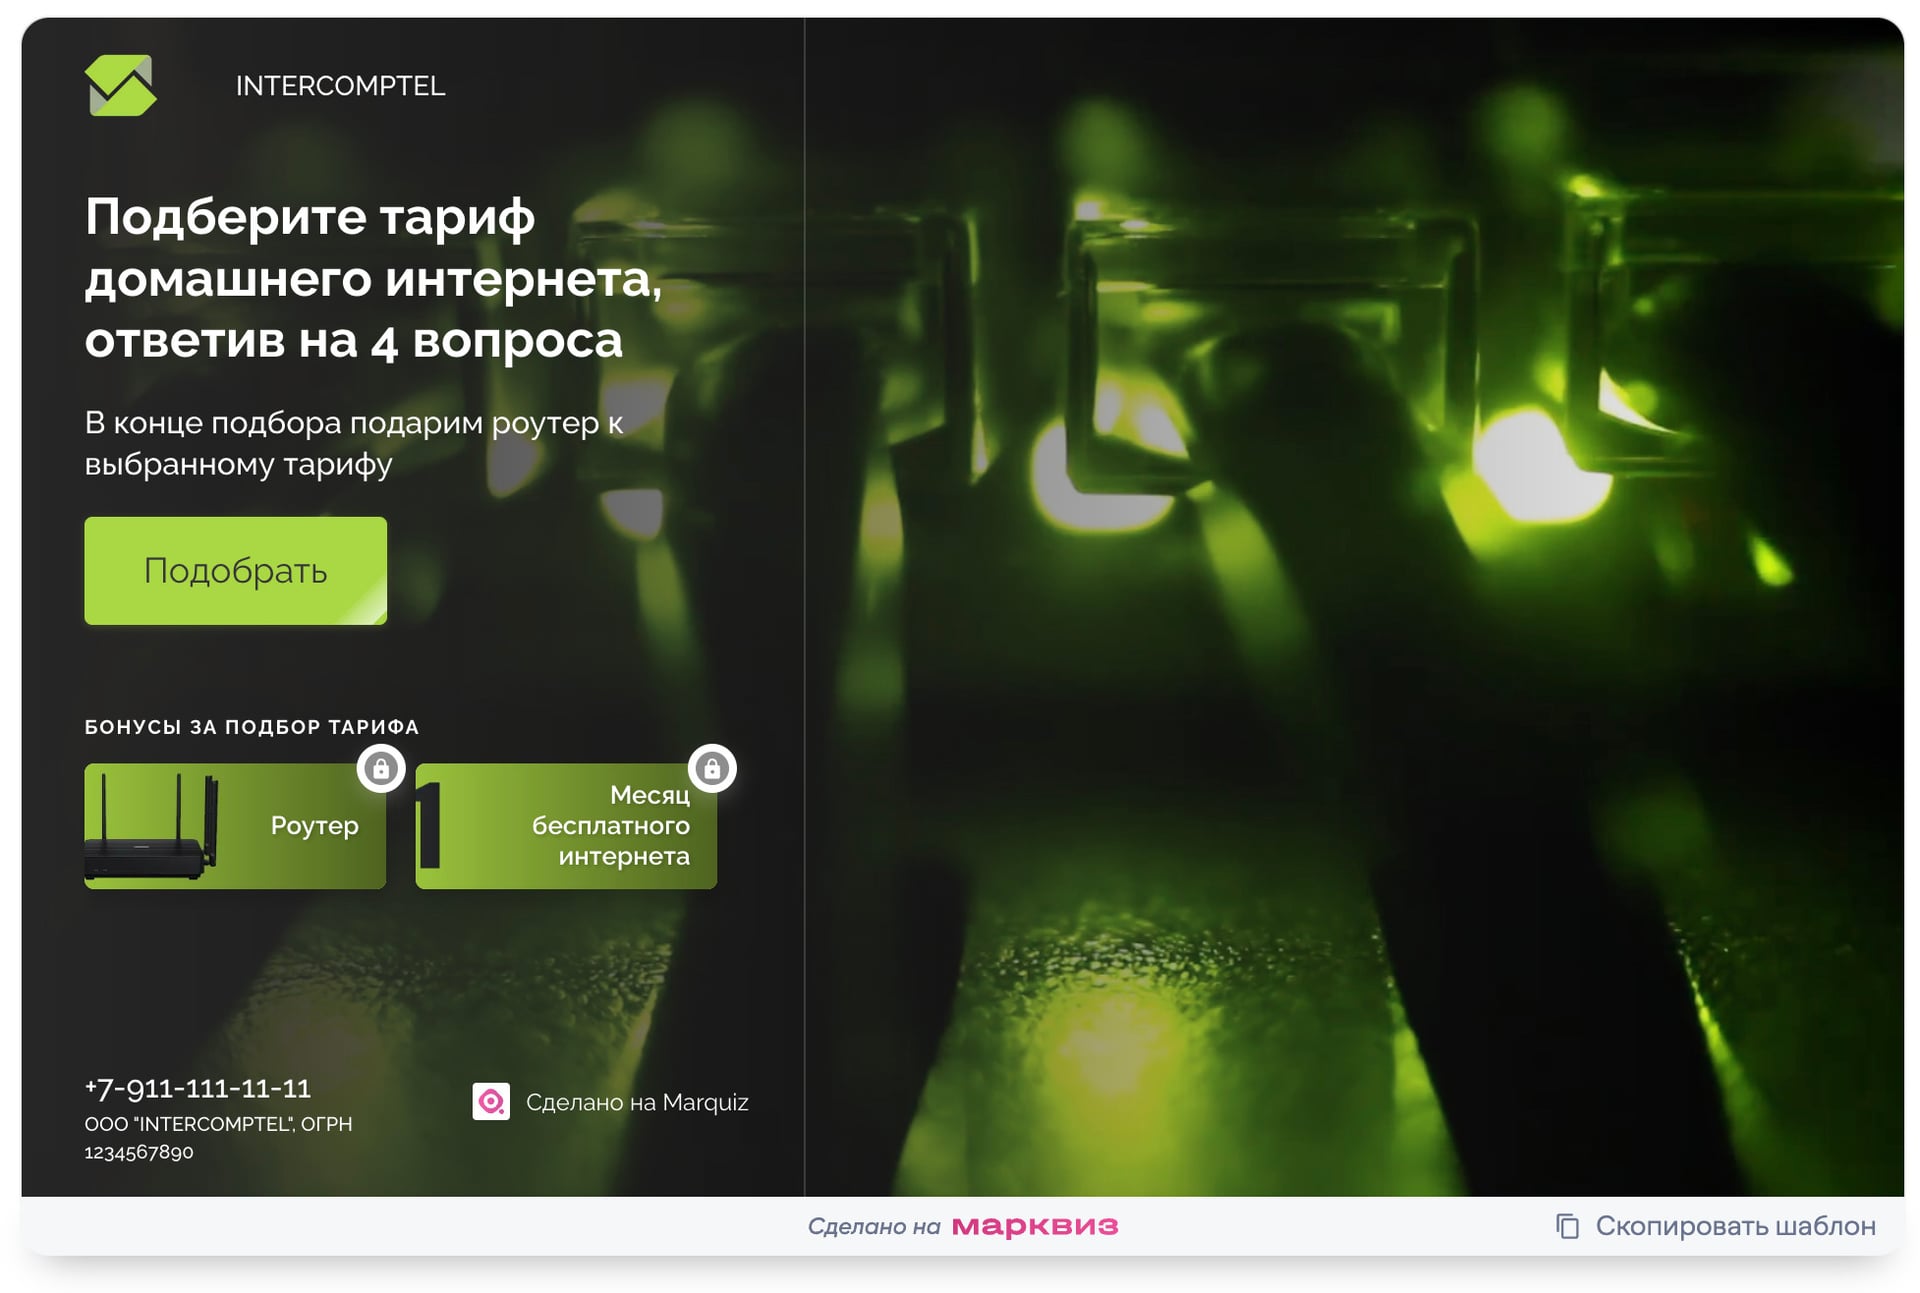Image resolution: width=1920 pixels, height=1293 pixels.
Task: Click the headline Подберите тариф домашнего интернета
Action: point(372,278)
